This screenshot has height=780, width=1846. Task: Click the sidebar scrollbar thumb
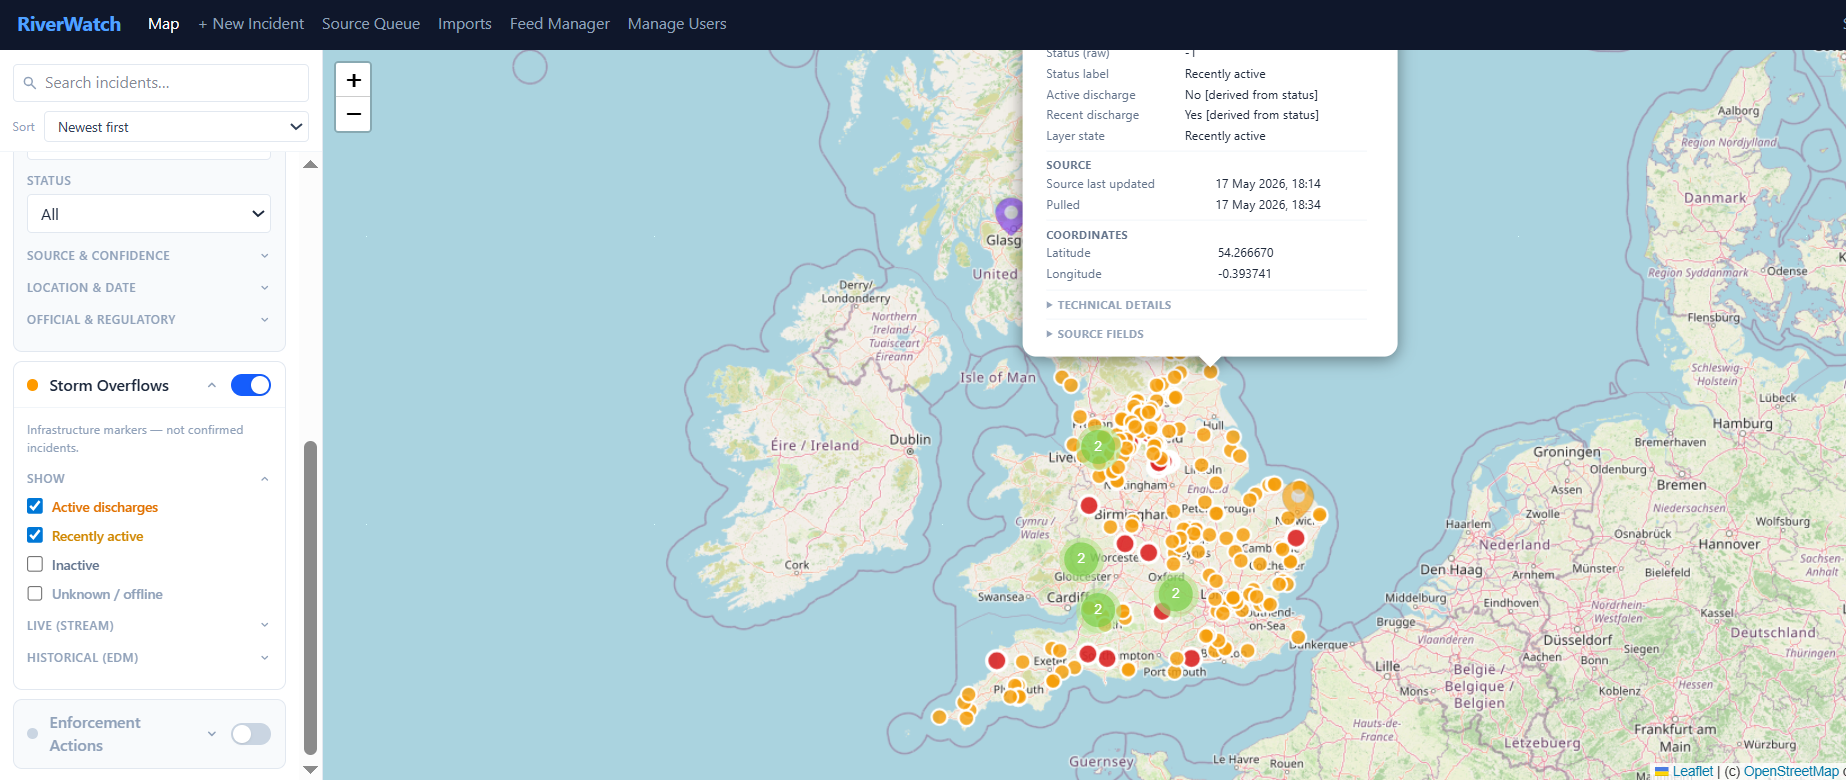pyautogui.click(x=310, y=598)
